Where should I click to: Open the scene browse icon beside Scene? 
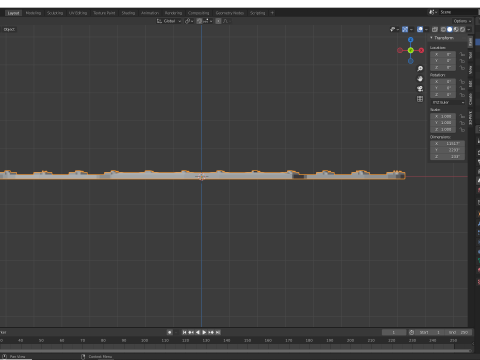coord(433,12)
